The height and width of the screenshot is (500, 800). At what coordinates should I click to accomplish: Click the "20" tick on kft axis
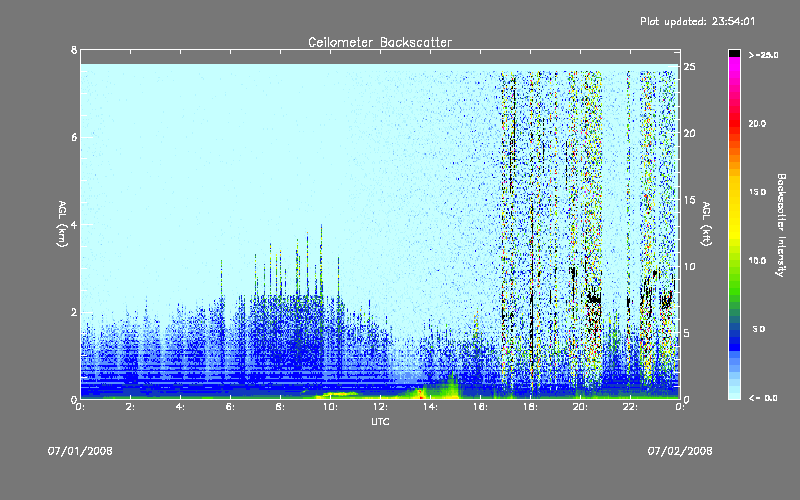[x=689, y=133]
